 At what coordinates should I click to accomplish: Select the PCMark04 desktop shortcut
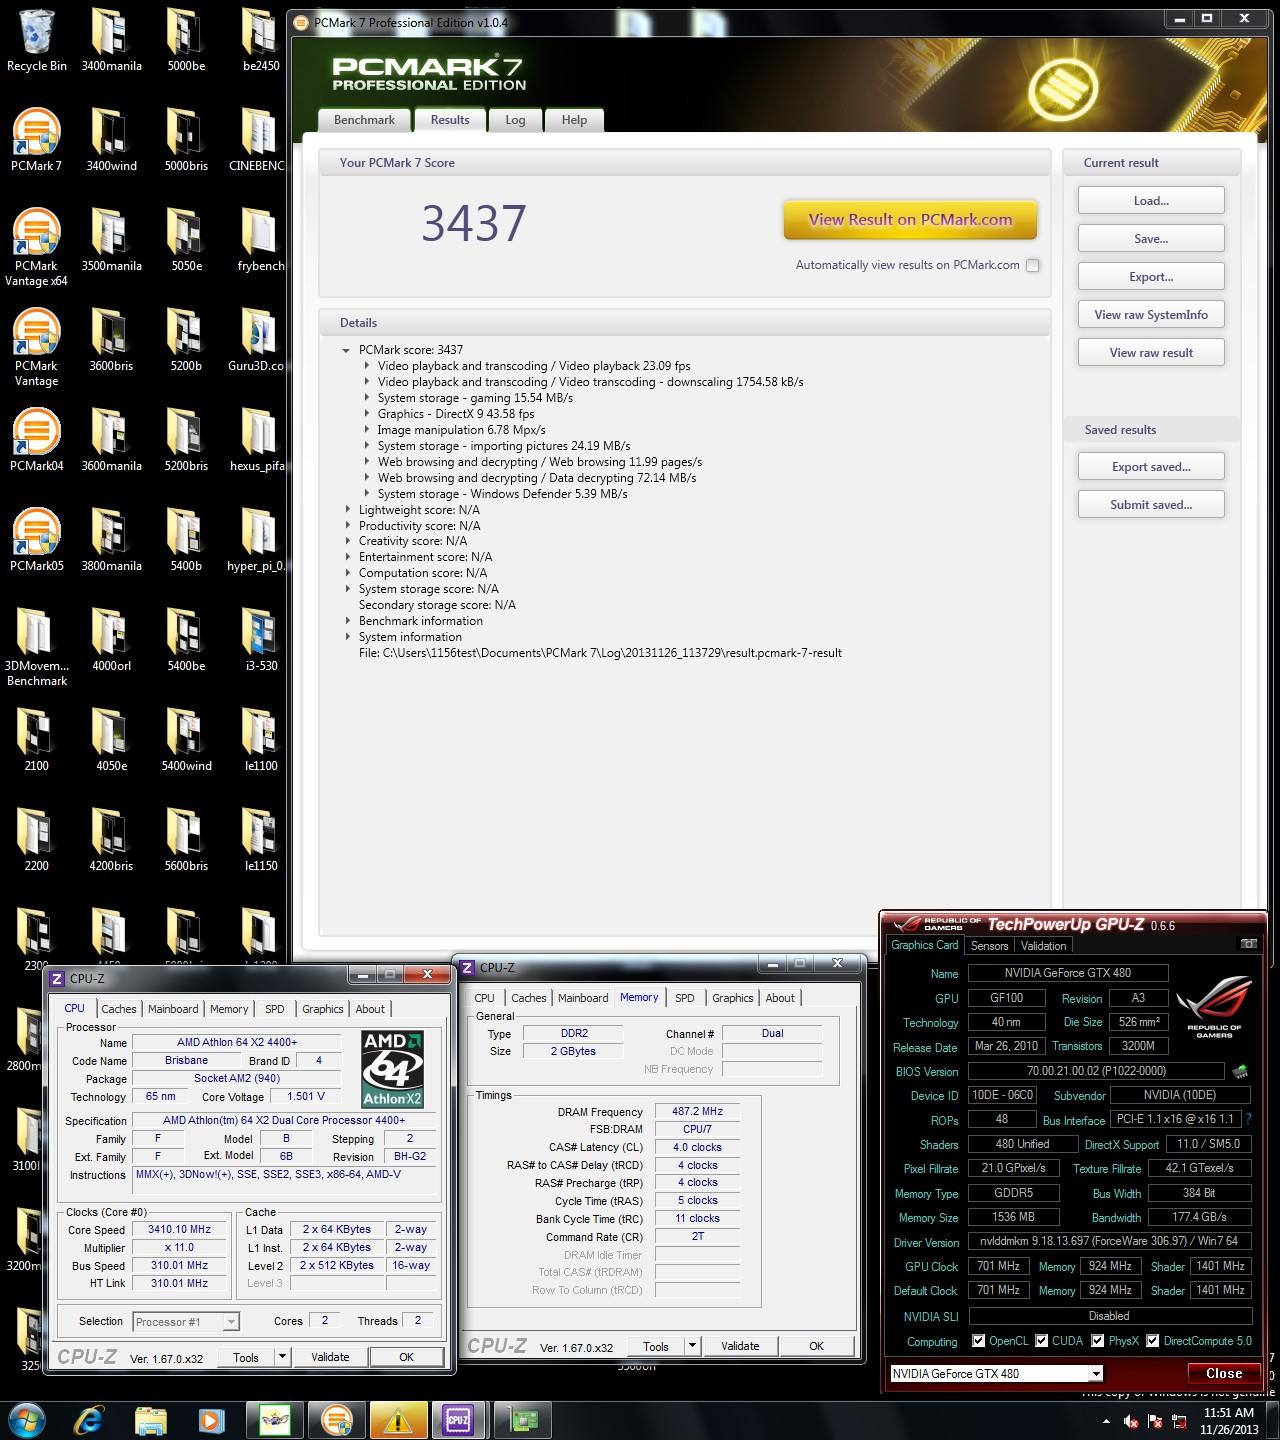tap(36, 440)
